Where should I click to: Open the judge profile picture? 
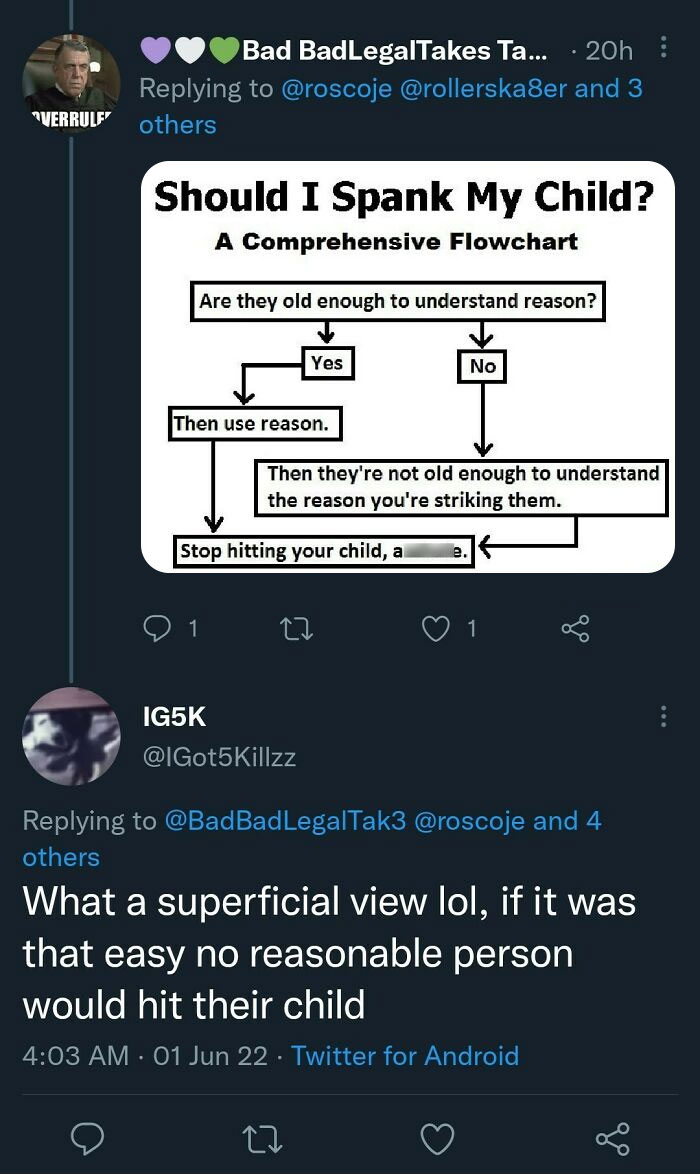pos(71,84)
